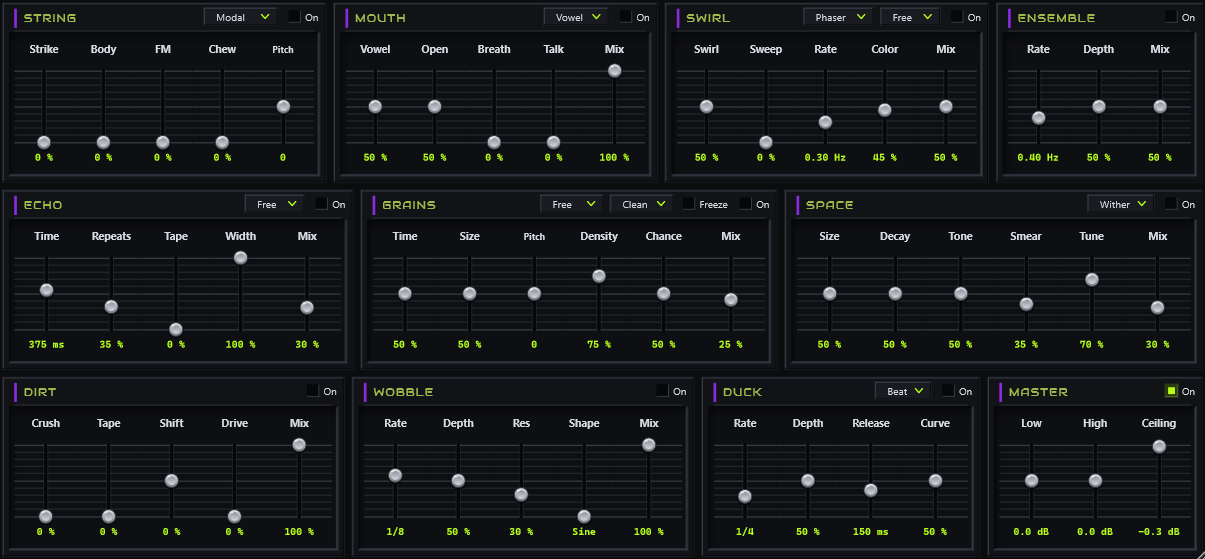Enable the ECHO module On checkbox
Viewport: 1205px width, 559px height.
(322, 204)
